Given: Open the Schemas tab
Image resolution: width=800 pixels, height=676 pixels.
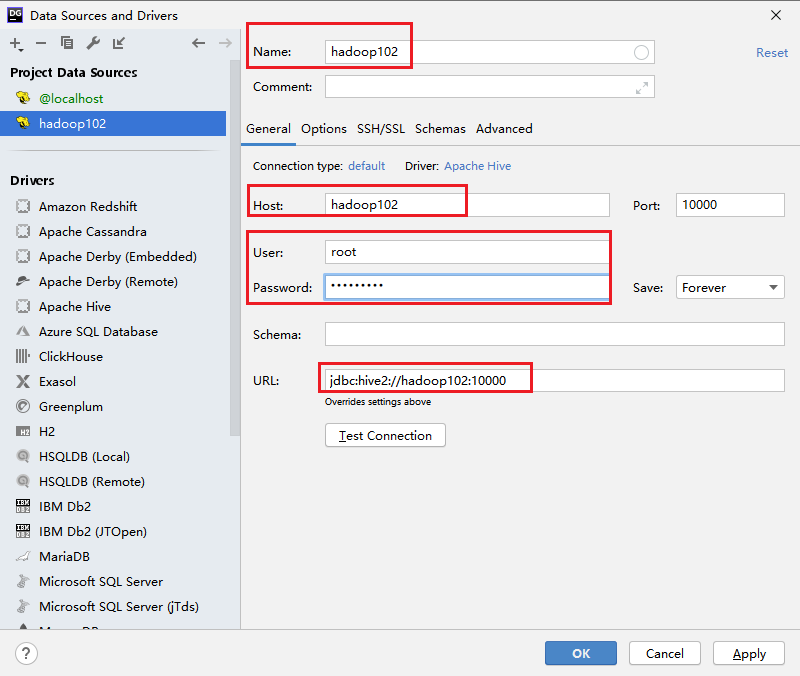Looking at the screenshot, I should pyautogui.click(x=440, y=129).
